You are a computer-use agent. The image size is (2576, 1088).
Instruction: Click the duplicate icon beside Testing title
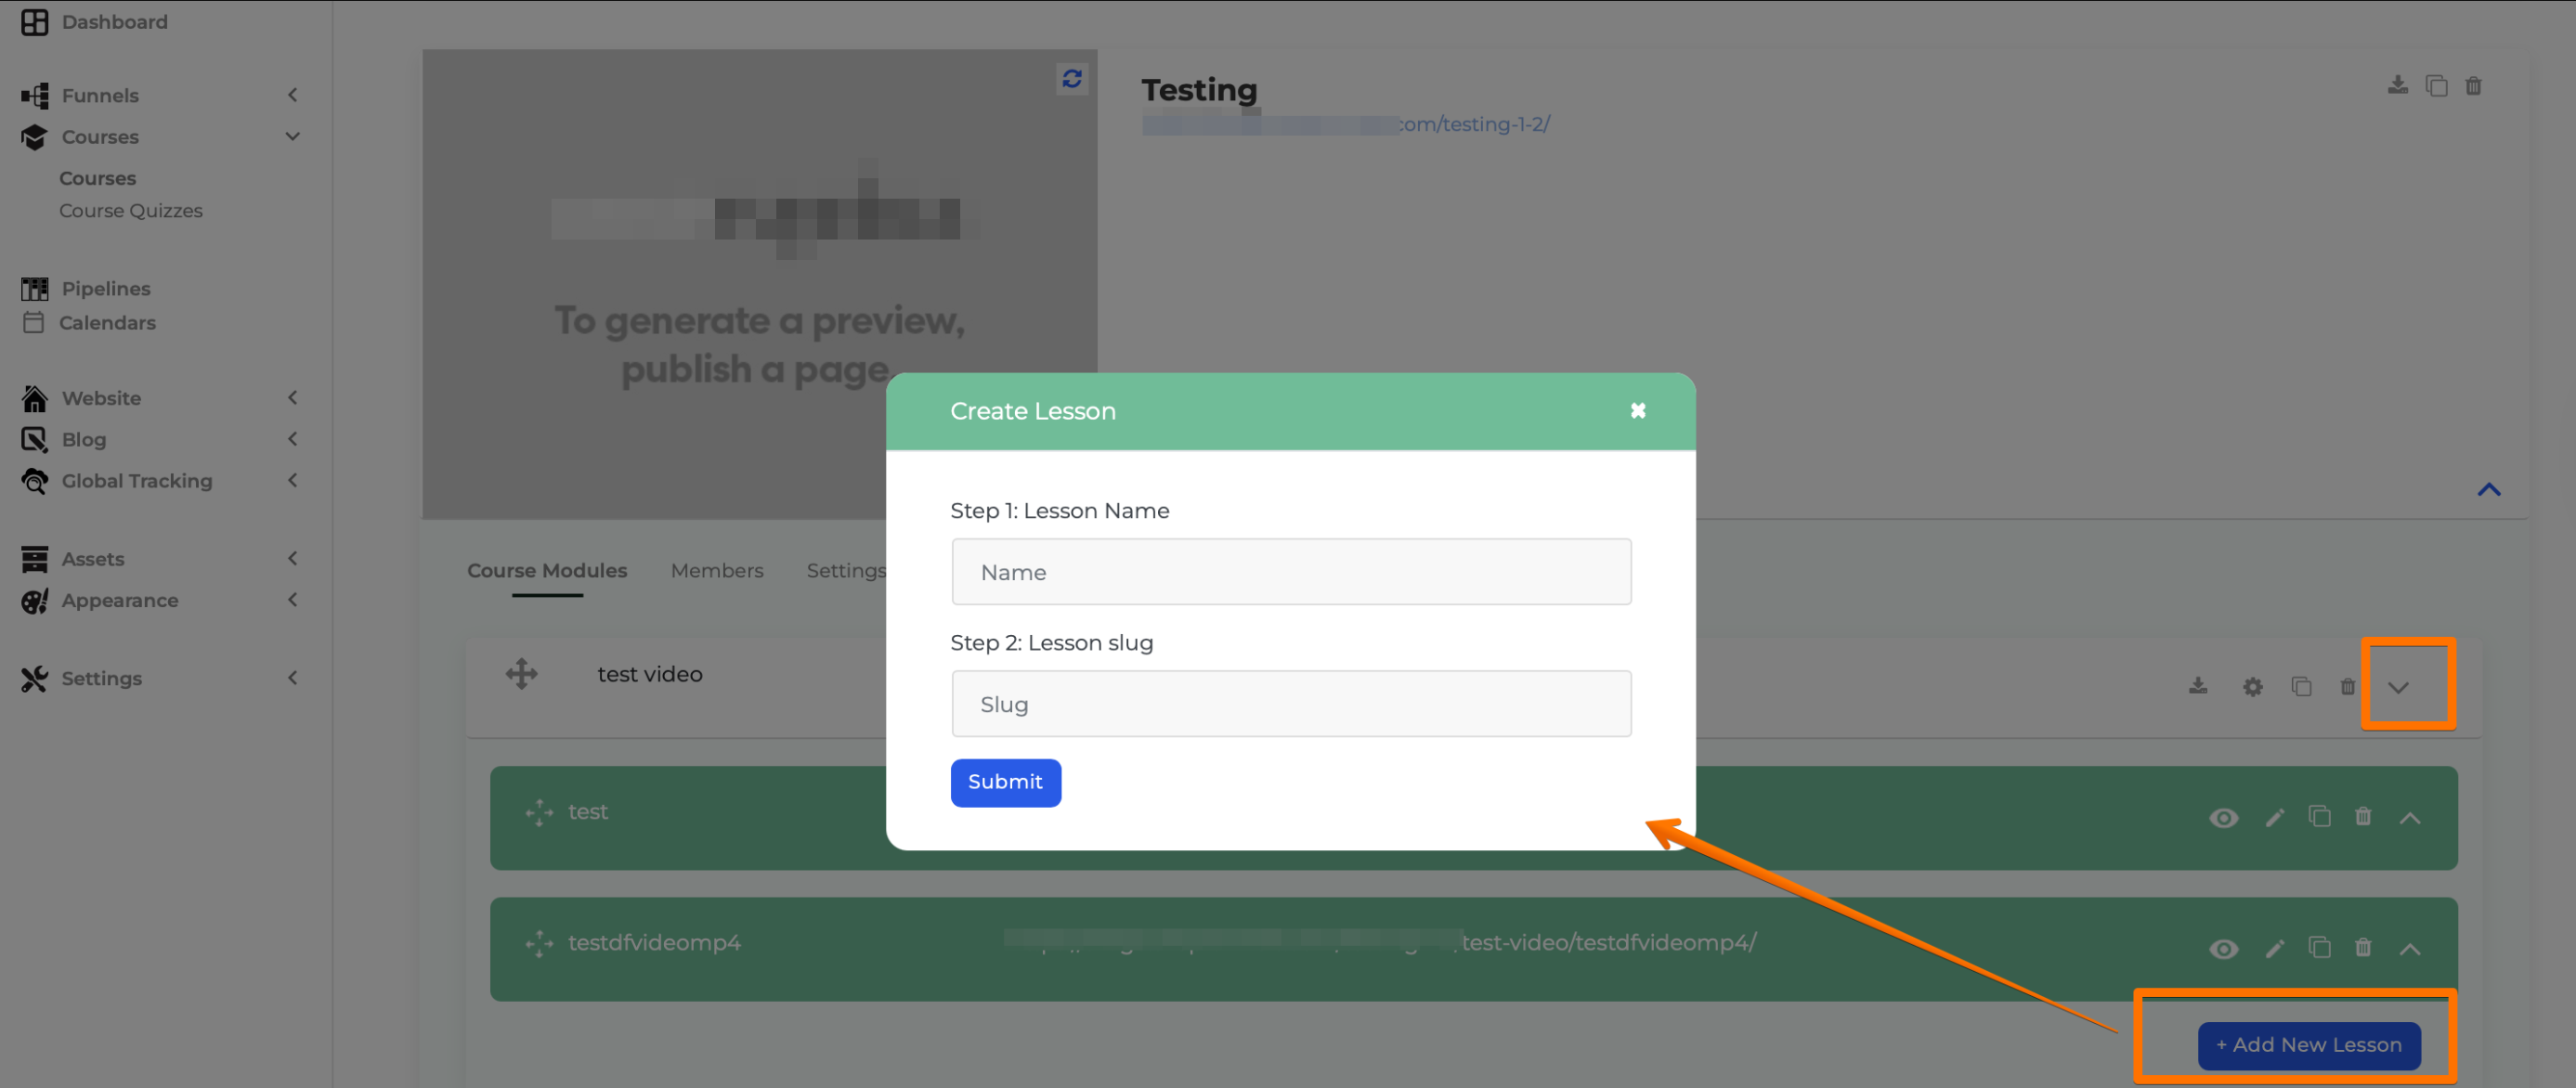[x=2436, y=86]
